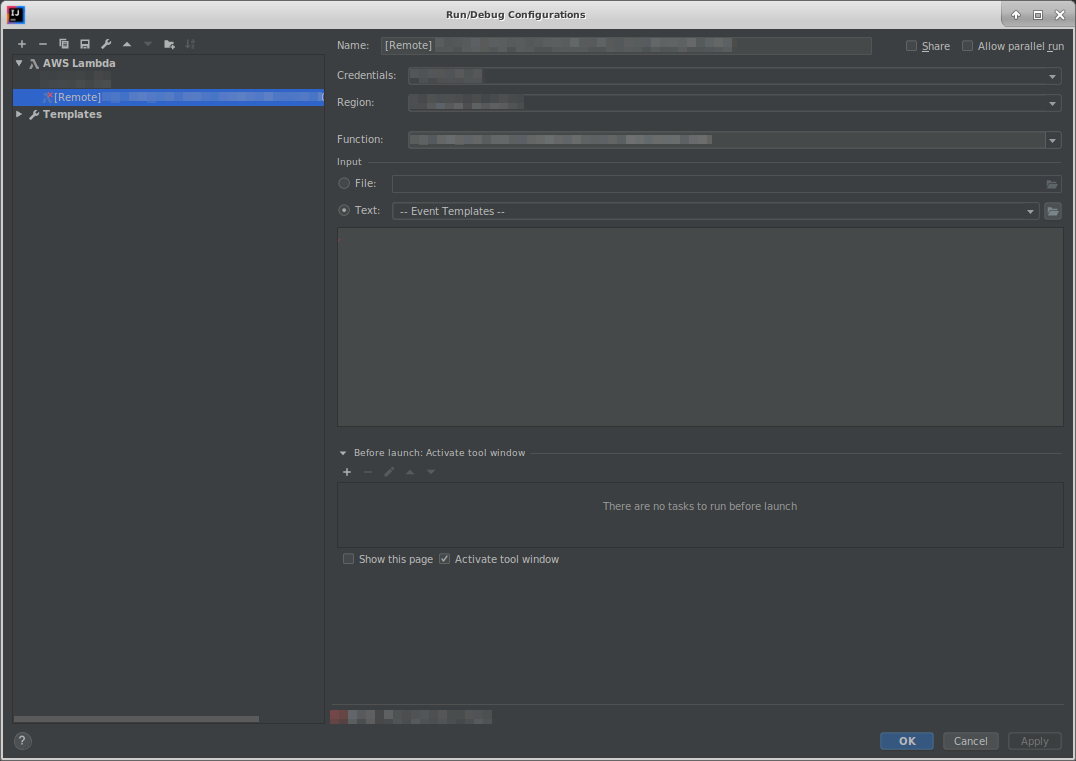The width and height of the screenshot is (1076, 761).
Task: Copy the selected configuration
Action: coord(63,43)
